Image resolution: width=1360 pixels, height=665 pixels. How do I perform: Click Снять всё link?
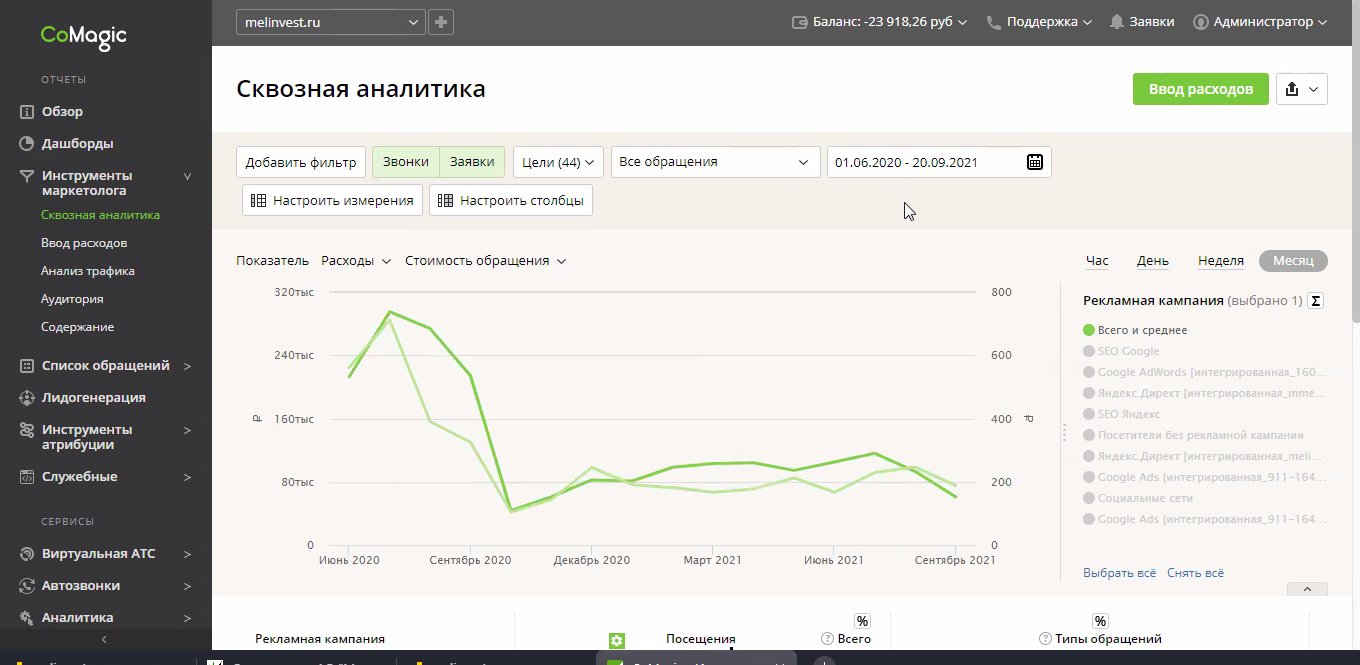tap(1195, 573)
